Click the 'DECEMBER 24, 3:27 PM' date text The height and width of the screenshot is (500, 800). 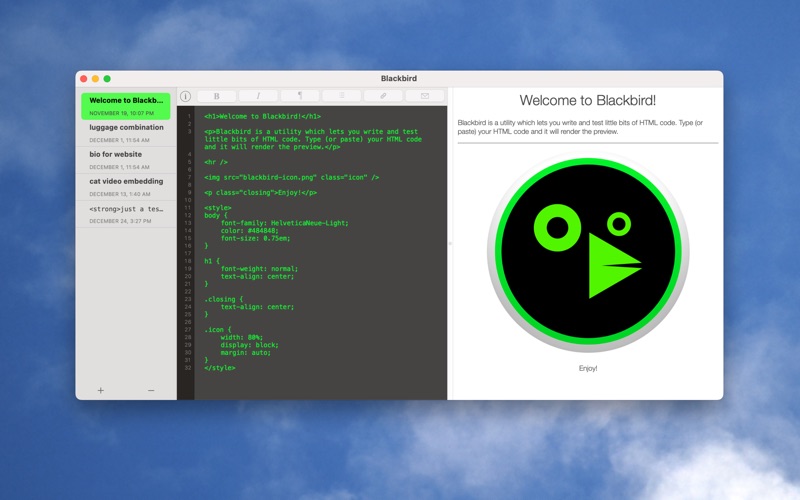(x=120, y=221)
